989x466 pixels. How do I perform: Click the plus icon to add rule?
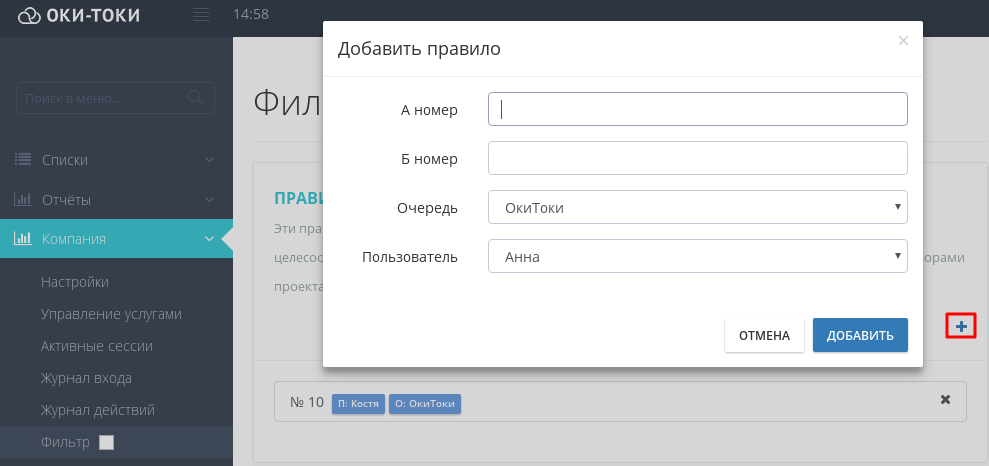pyautogui.click(x=961, y=325)
